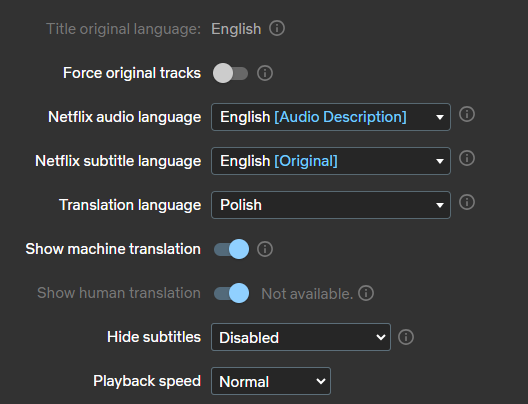Open the Netflix subtitle language dropdown
528x404 pixels.
331,161
